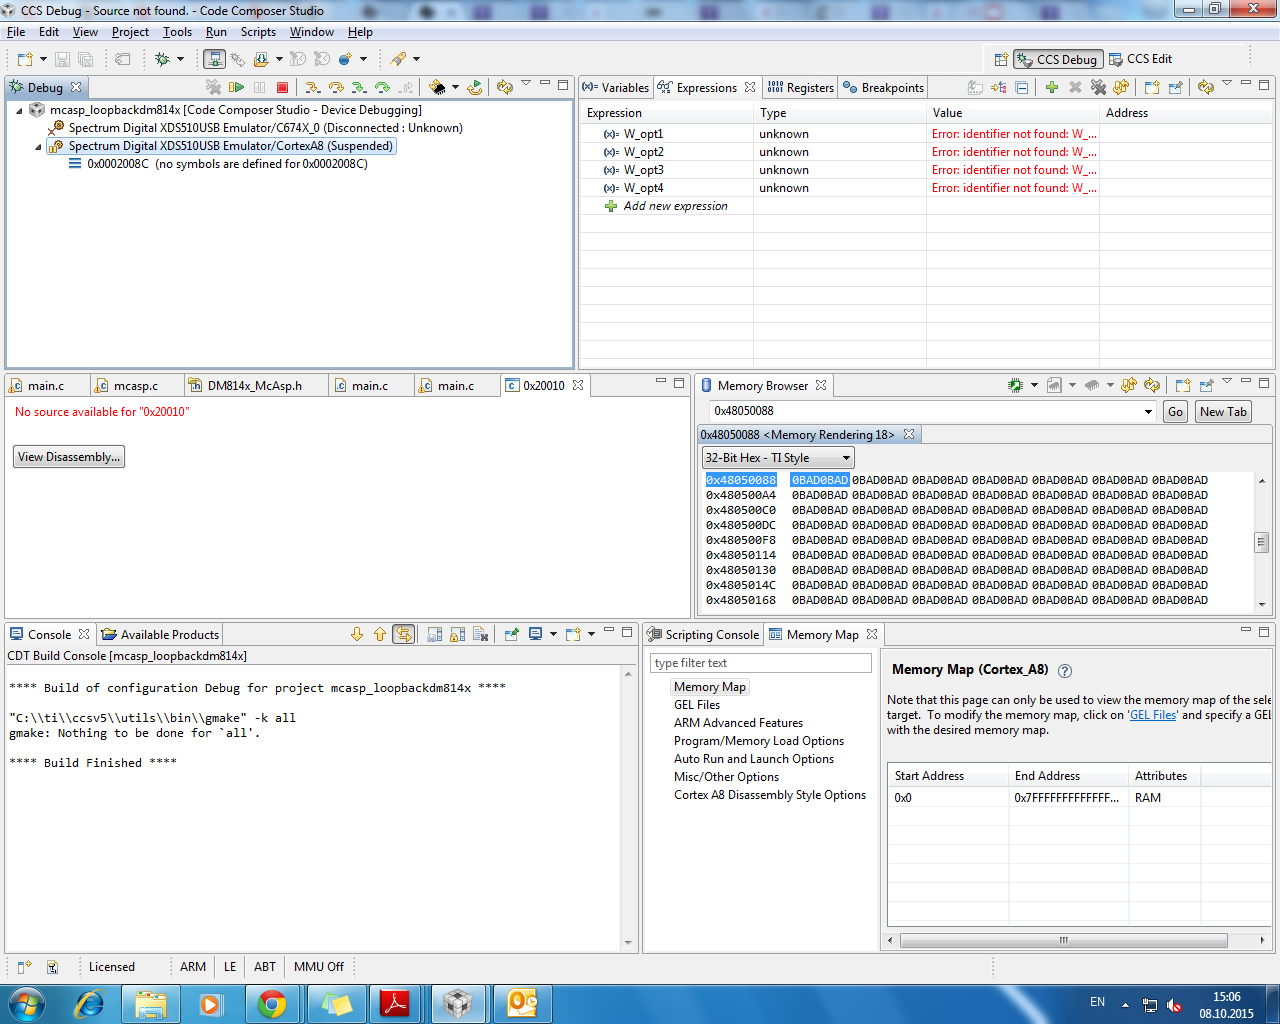The width and height of the screenshot is (1280, 1024).
Task: Switch to the Variables tab
Action: (616, 88)
